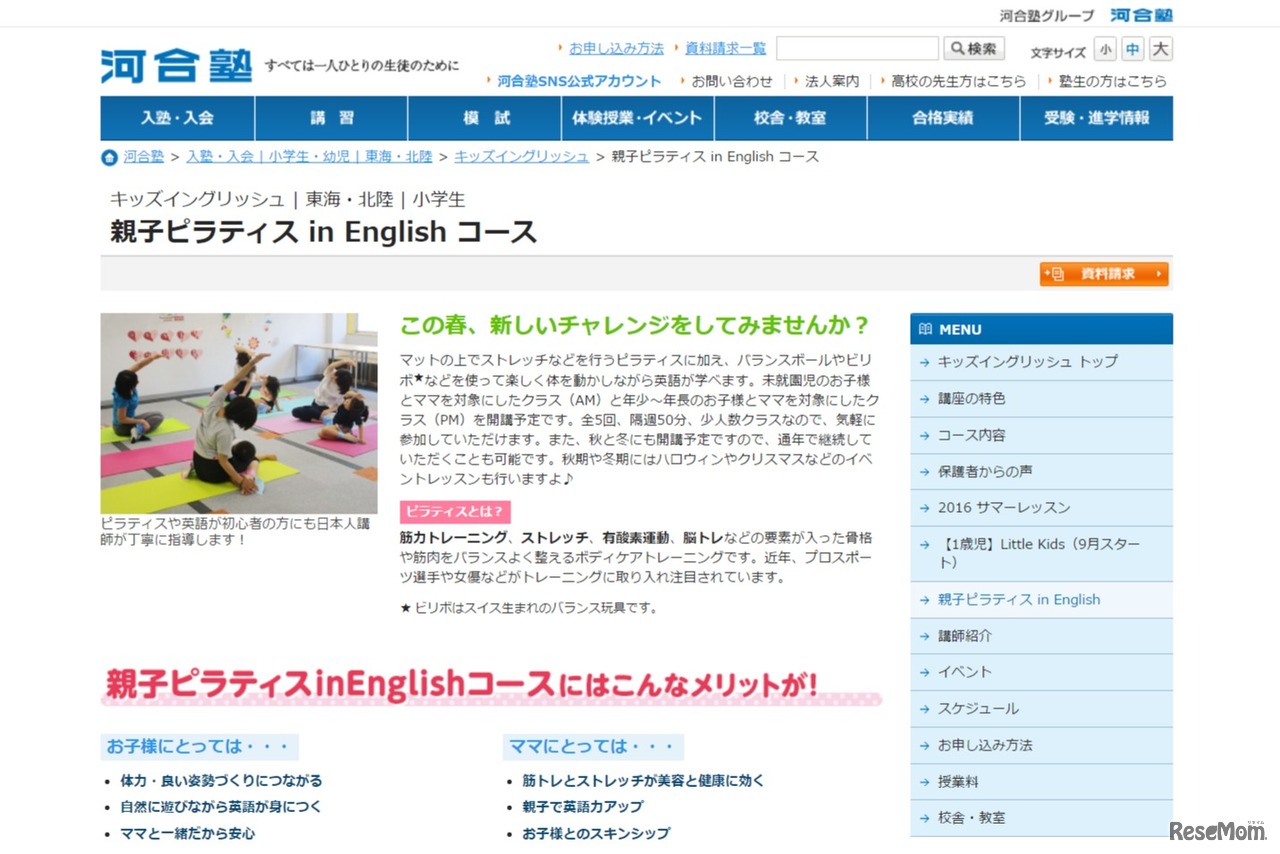The image size is (1280, 854).
Task: Set text size to 小
Action: click(1105, 49)
